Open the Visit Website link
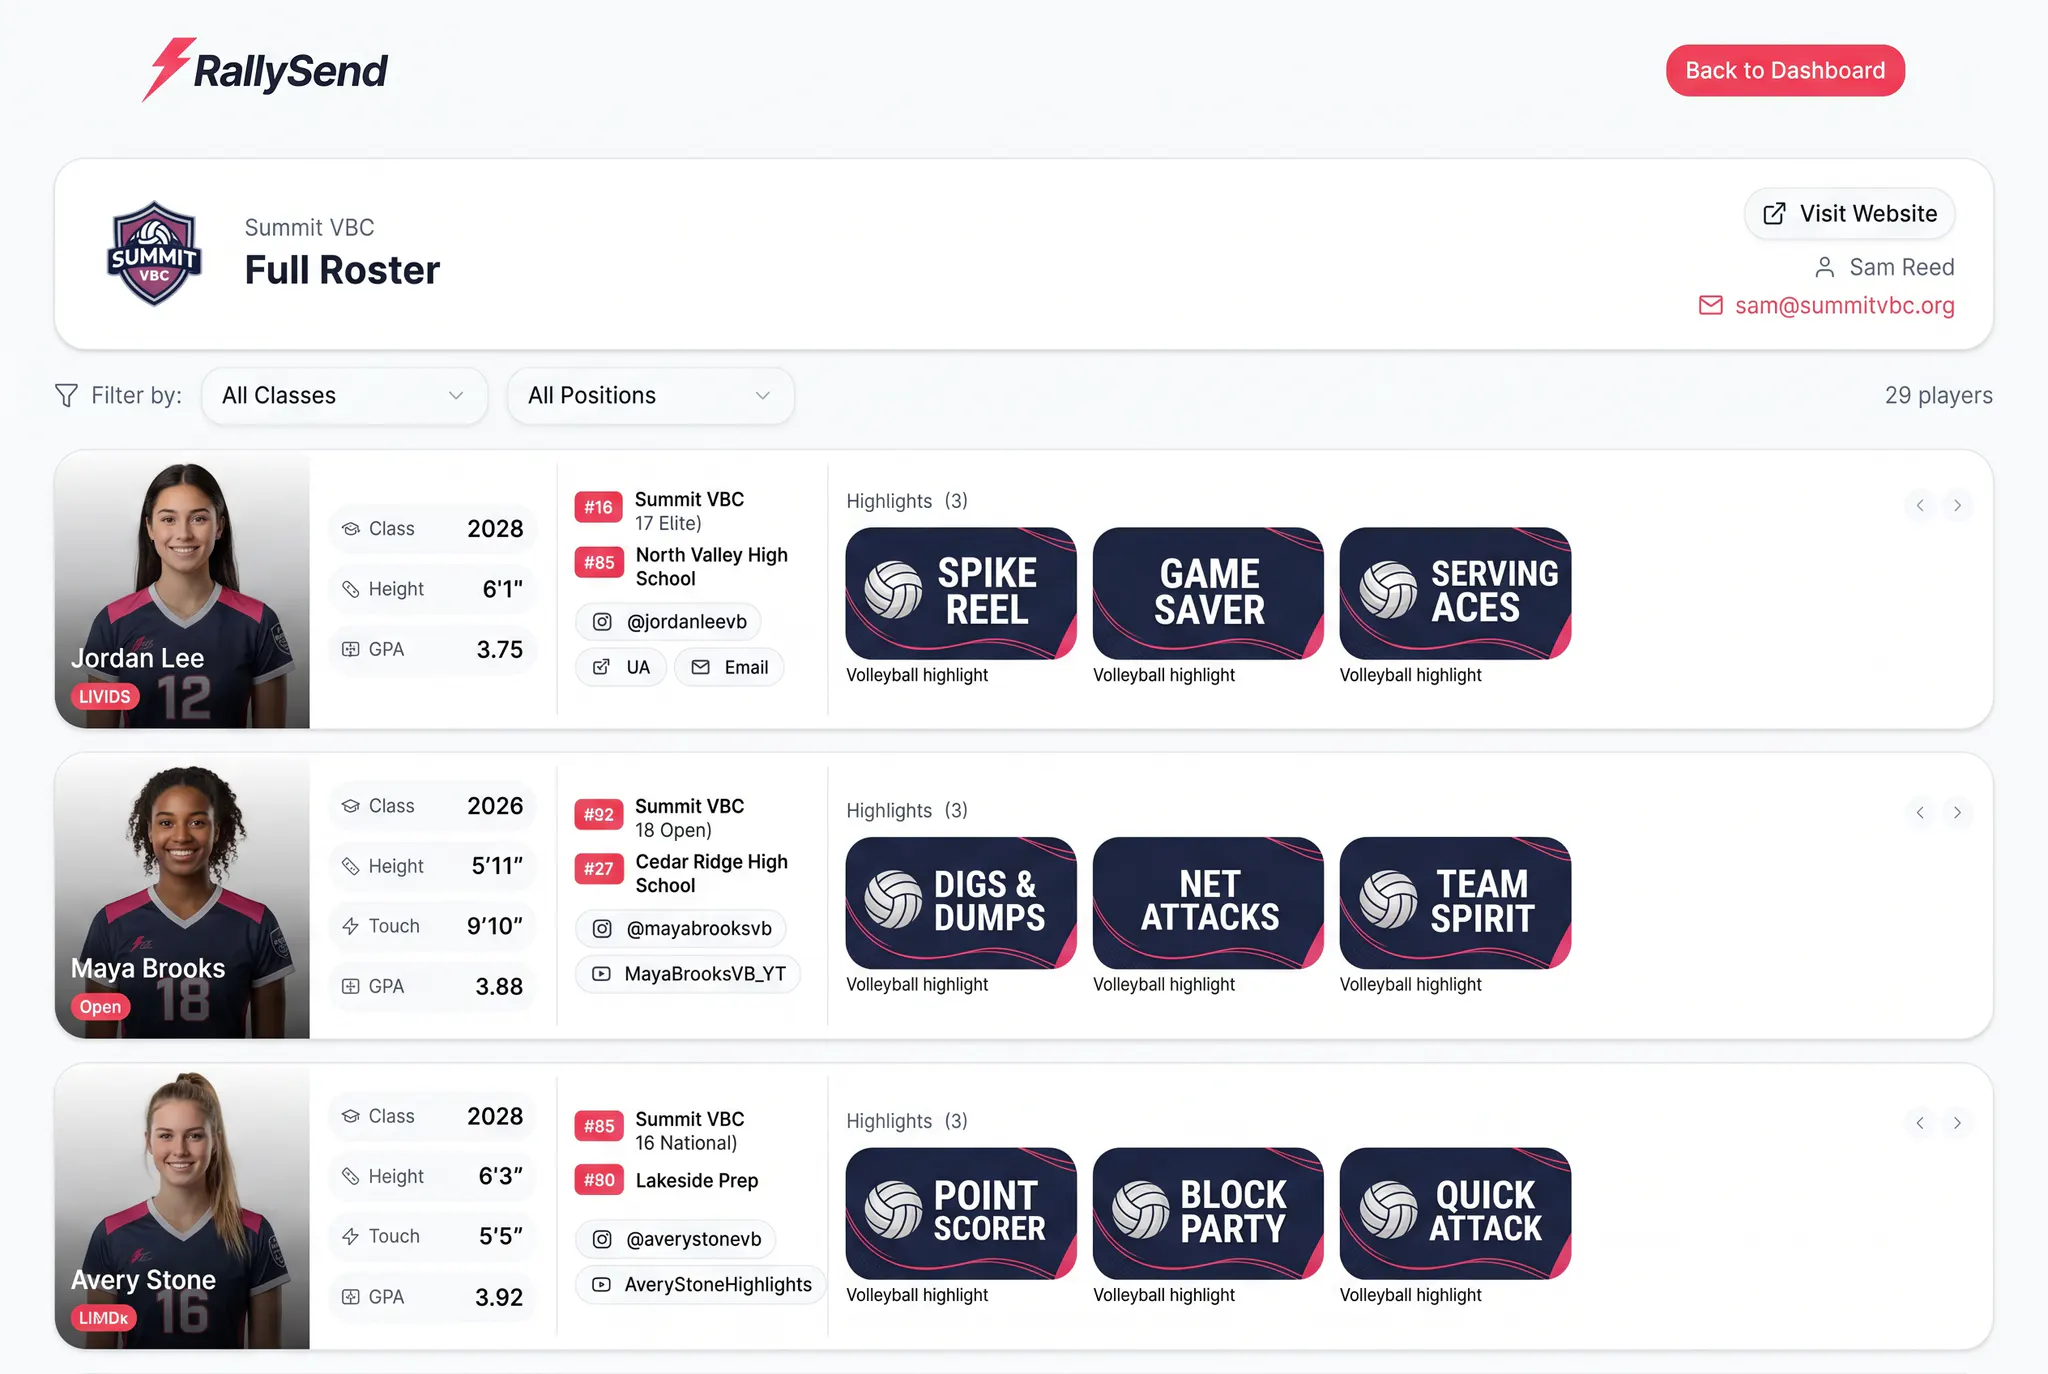This screenshot has height=1374, width=2048. pyautogui.click(x=1849, y=214)
